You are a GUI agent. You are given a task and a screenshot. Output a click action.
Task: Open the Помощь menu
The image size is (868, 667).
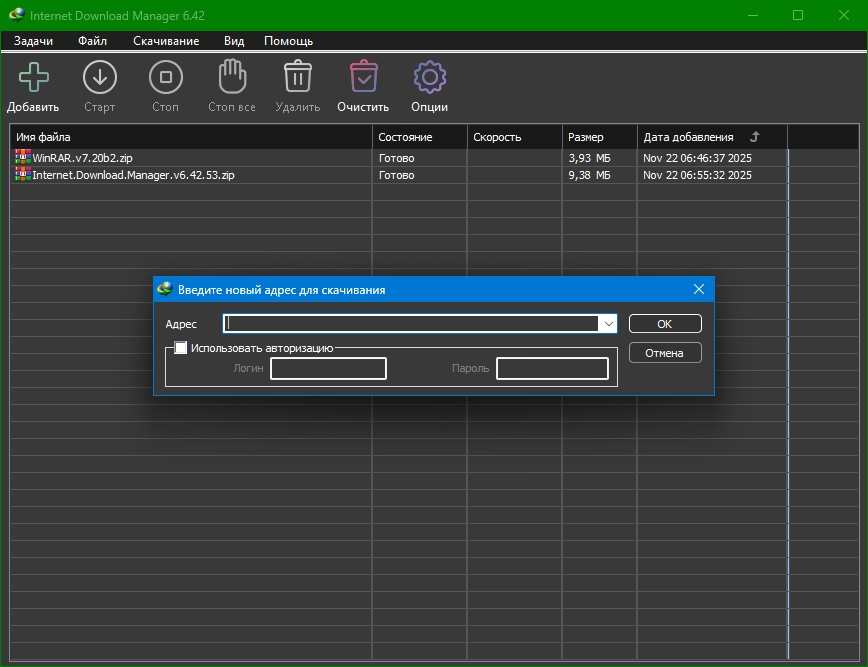pyautogui.click(x=288, y=41)
